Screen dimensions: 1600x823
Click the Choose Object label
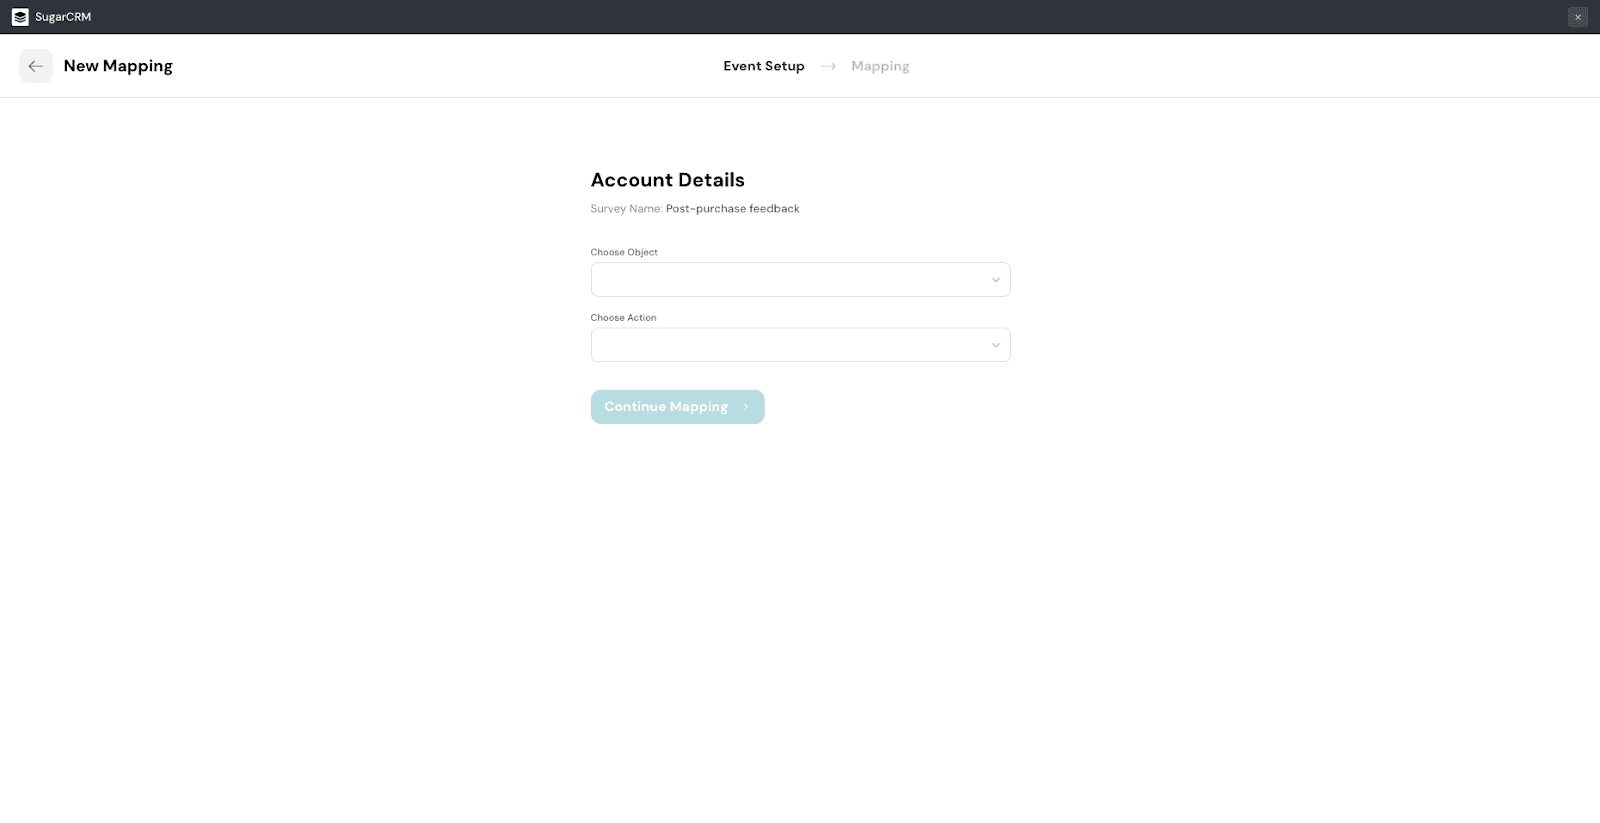(x=624, y=252)
